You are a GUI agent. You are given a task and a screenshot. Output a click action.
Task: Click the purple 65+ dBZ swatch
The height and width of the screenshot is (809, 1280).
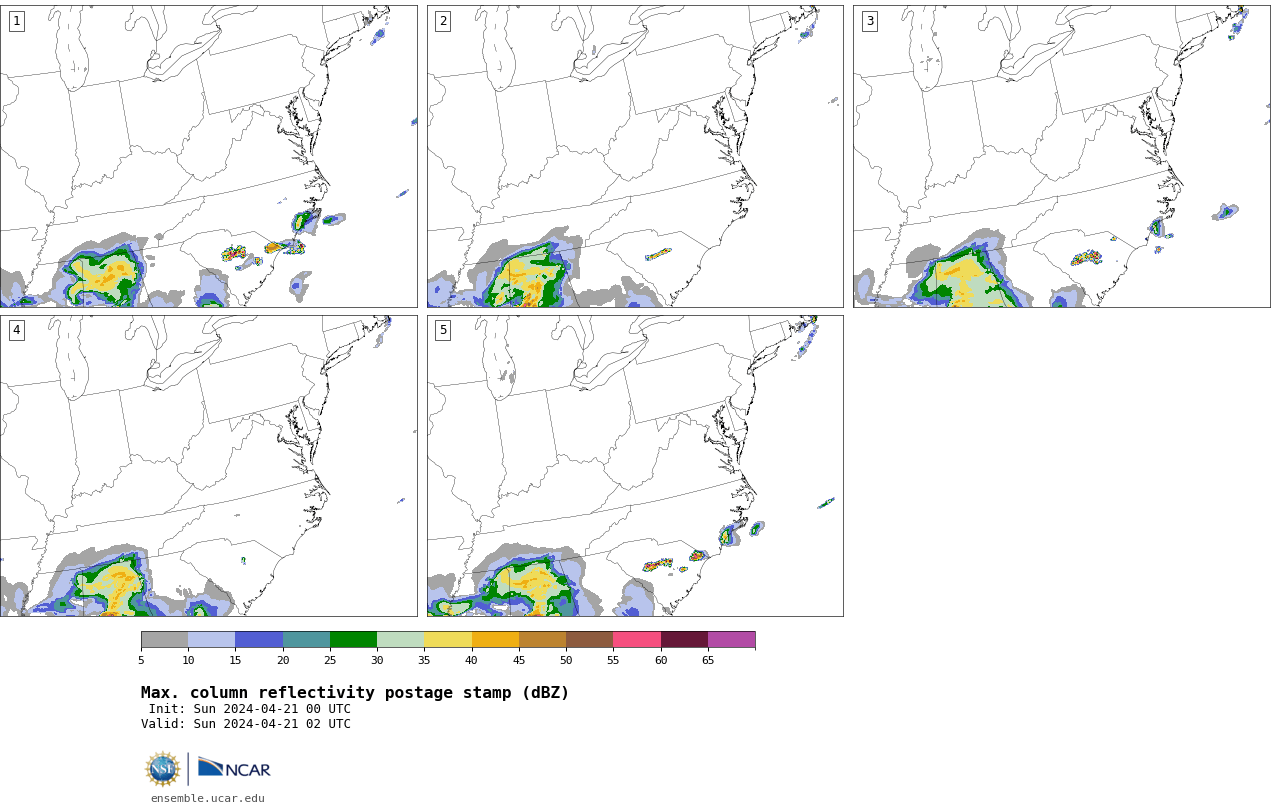coord(731,640)
